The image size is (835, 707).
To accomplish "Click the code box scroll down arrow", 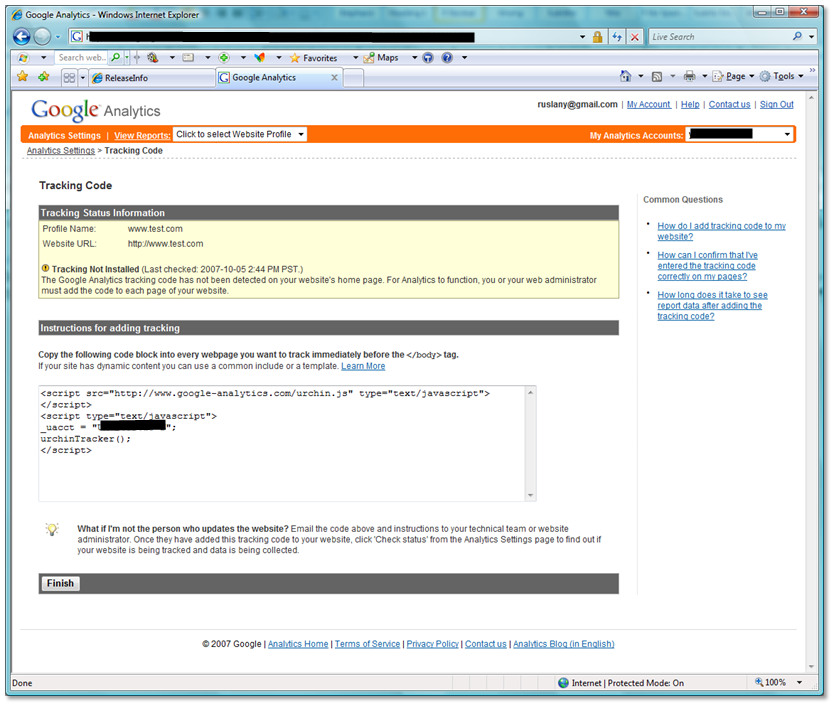I will tap(530, 495).
